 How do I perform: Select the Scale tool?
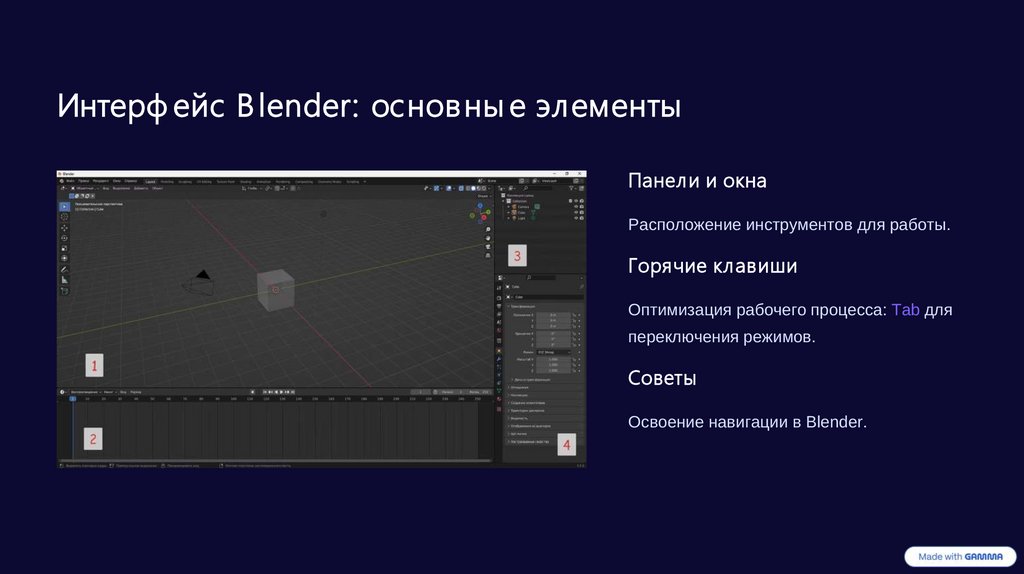pos(64,248)
